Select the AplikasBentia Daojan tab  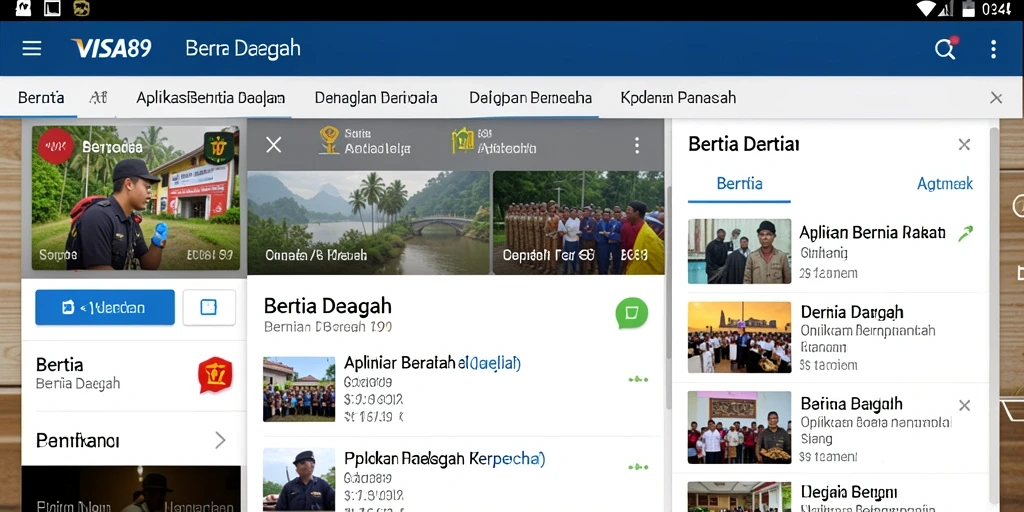tap(210, 98)
